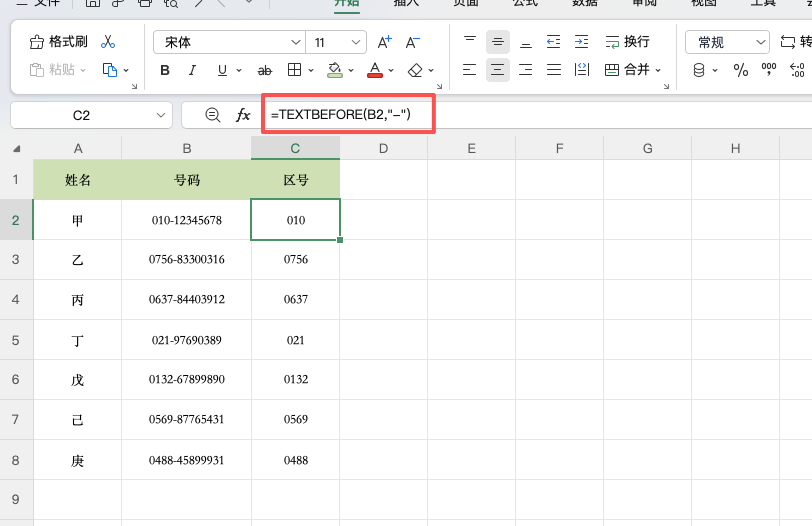
Task: Align text to top
Action: click(x=470, y=41)
